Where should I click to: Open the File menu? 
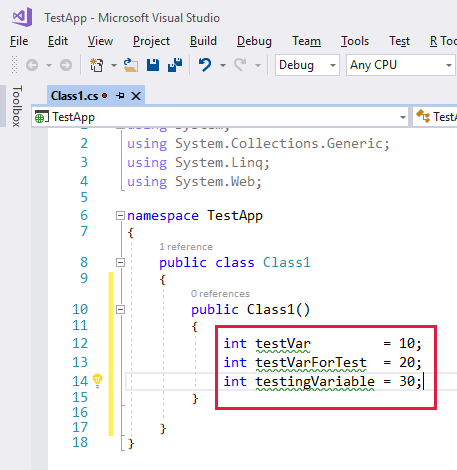[19, 41]
